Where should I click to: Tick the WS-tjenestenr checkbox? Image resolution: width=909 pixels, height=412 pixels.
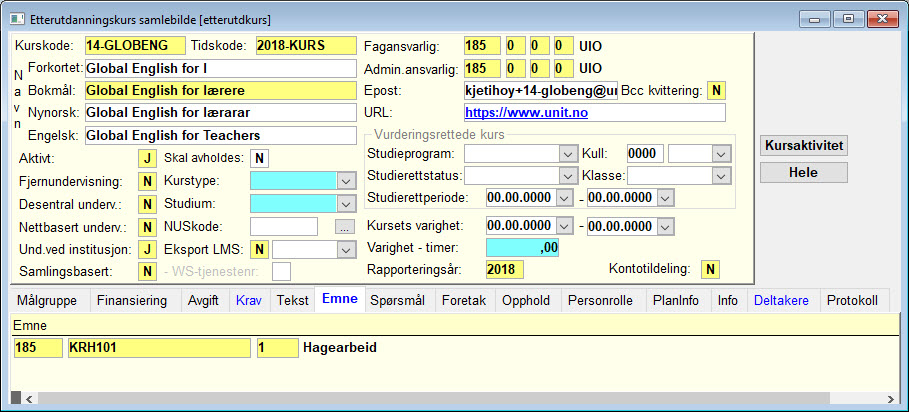(282, 271)
